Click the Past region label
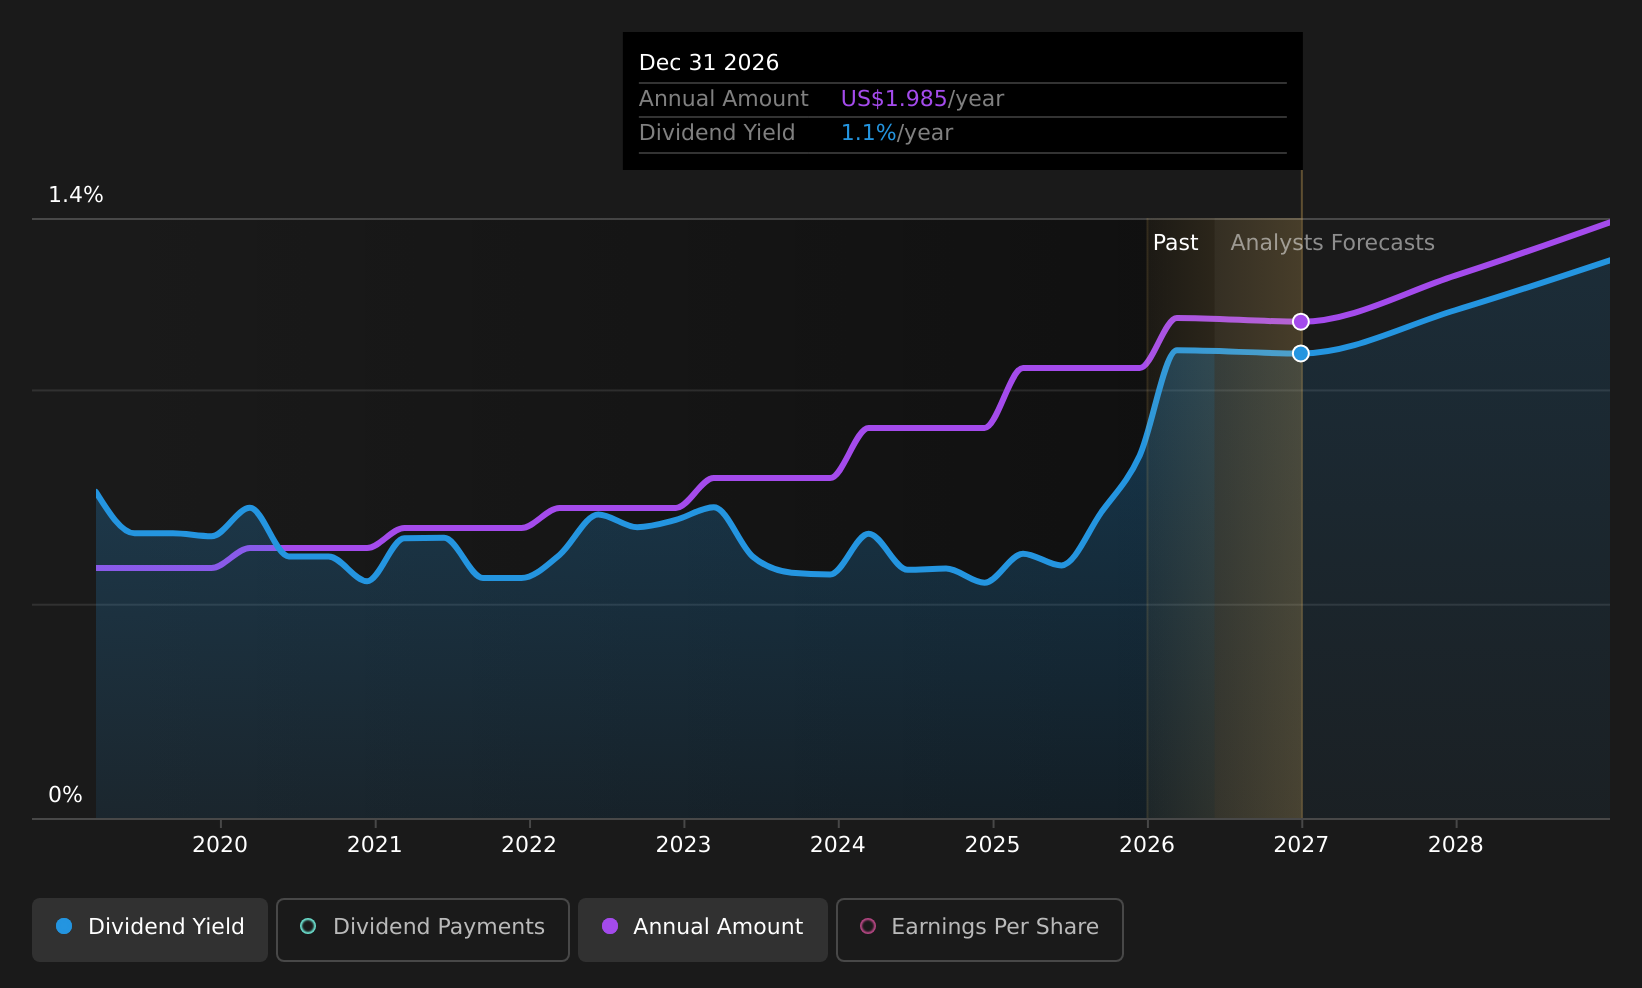 click(x=1176, y=243)
